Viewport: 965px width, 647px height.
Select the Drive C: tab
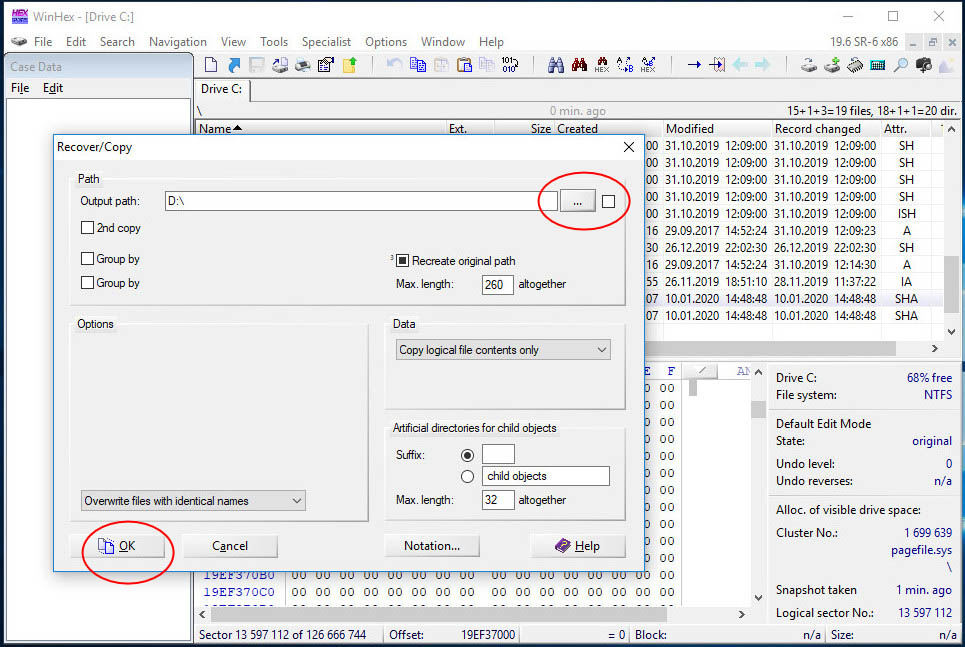[222, 89]
